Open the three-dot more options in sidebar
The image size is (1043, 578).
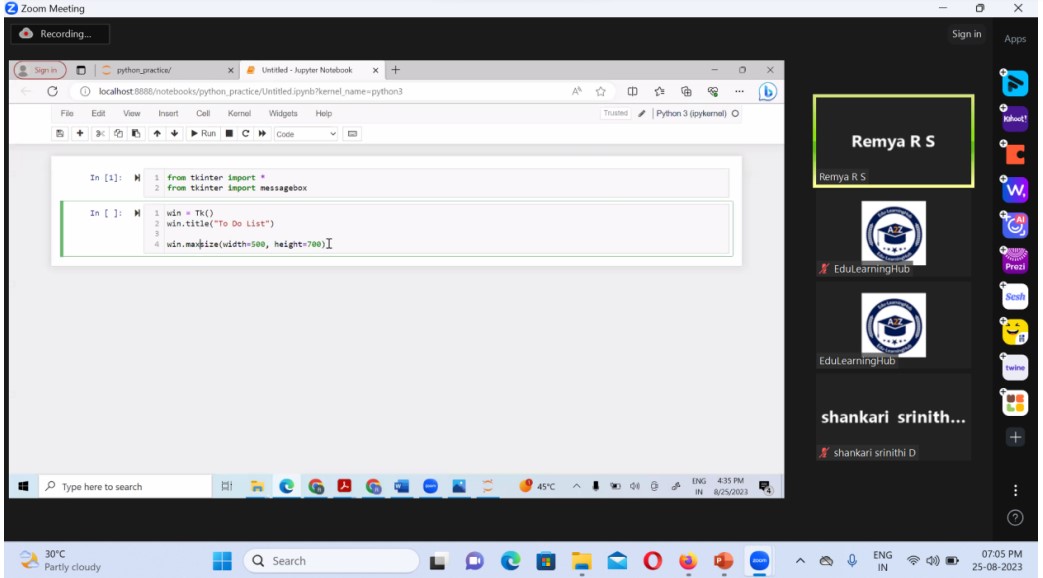1015,490
